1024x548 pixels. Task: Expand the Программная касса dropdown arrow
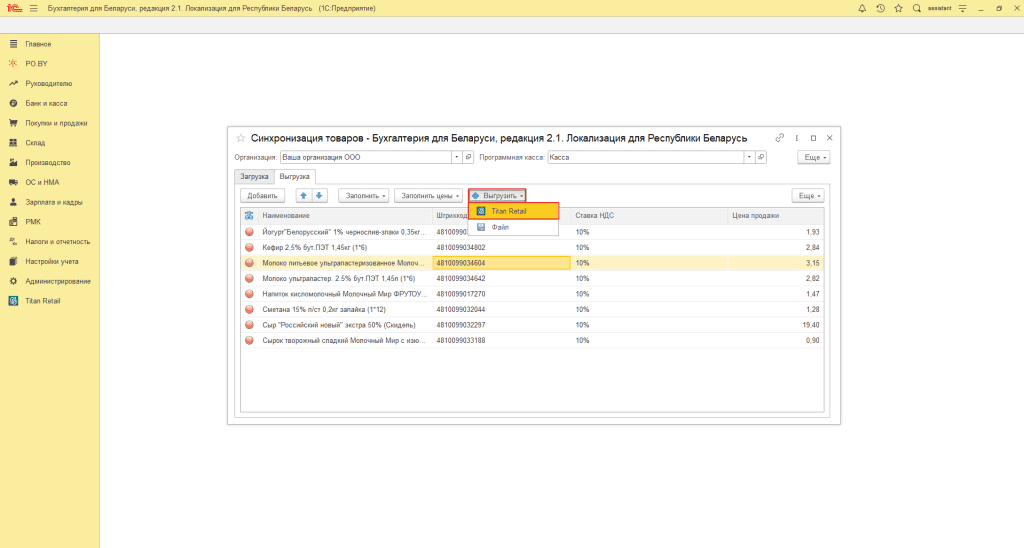point(749,157)
